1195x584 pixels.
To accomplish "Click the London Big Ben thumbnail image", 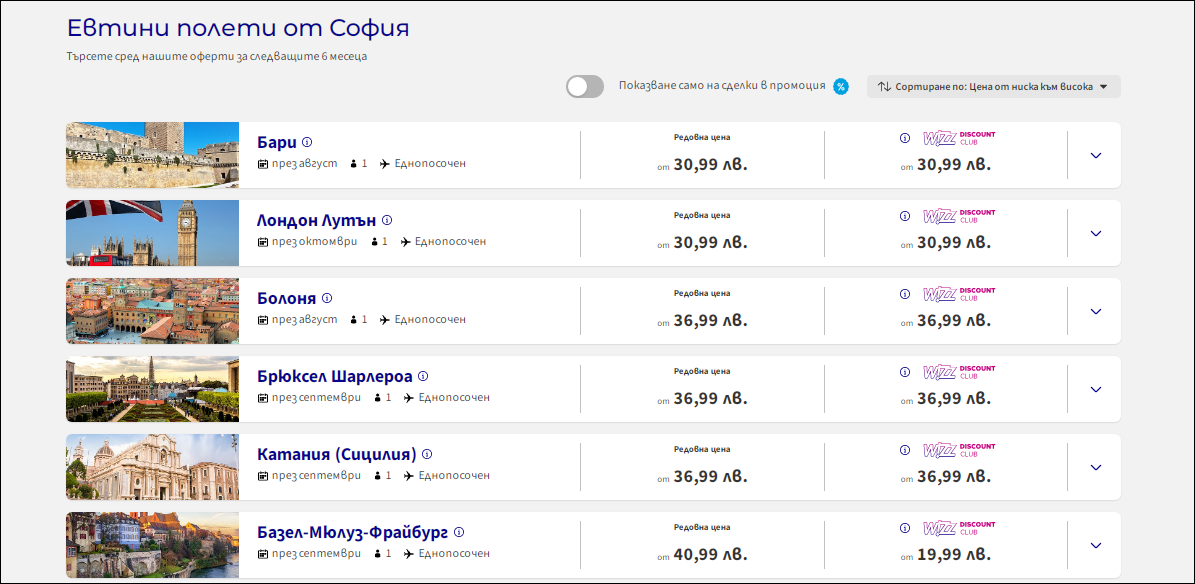I will point(152,233).
